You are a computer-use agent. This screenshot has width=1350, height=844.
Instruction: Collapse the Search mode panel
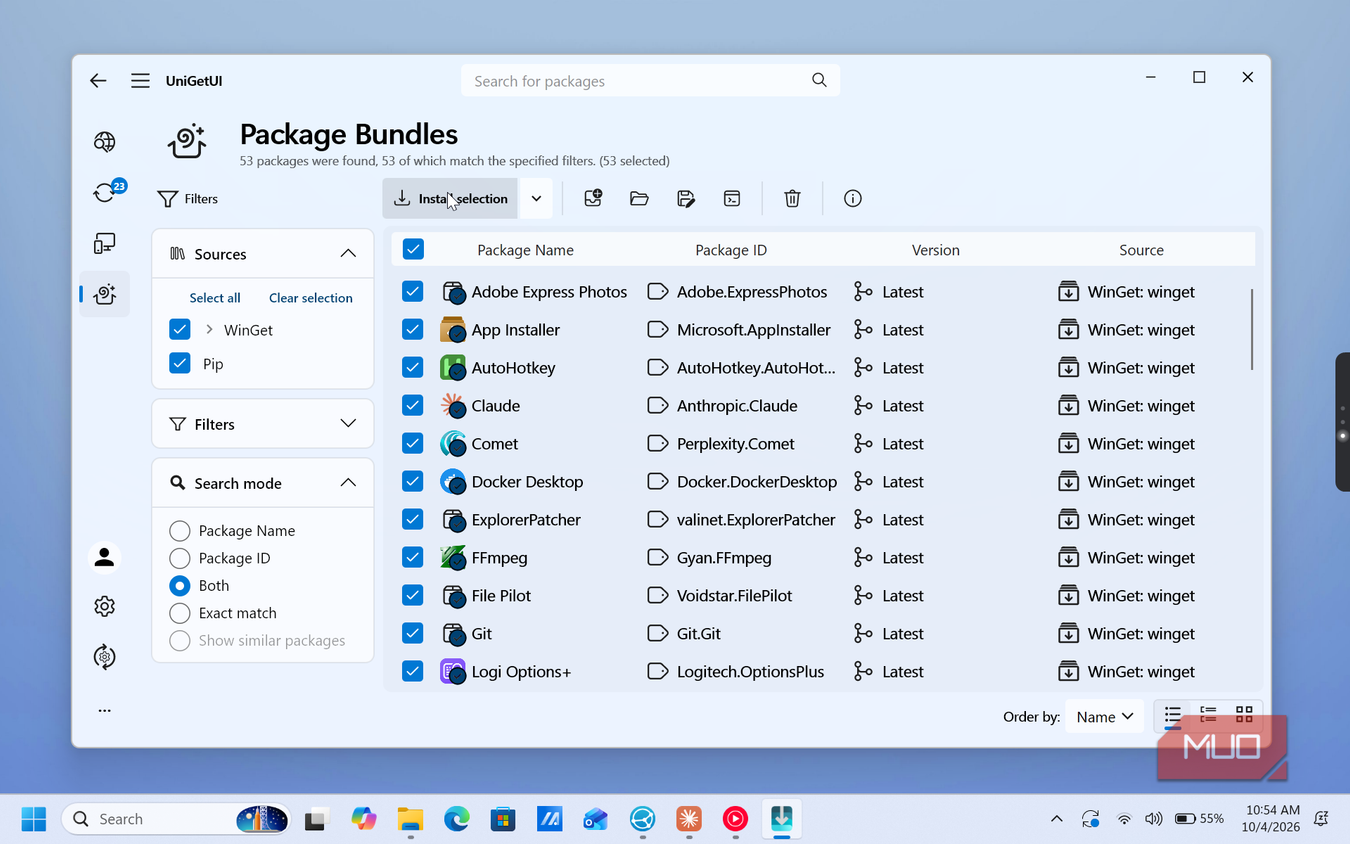(x=348, y=483)
